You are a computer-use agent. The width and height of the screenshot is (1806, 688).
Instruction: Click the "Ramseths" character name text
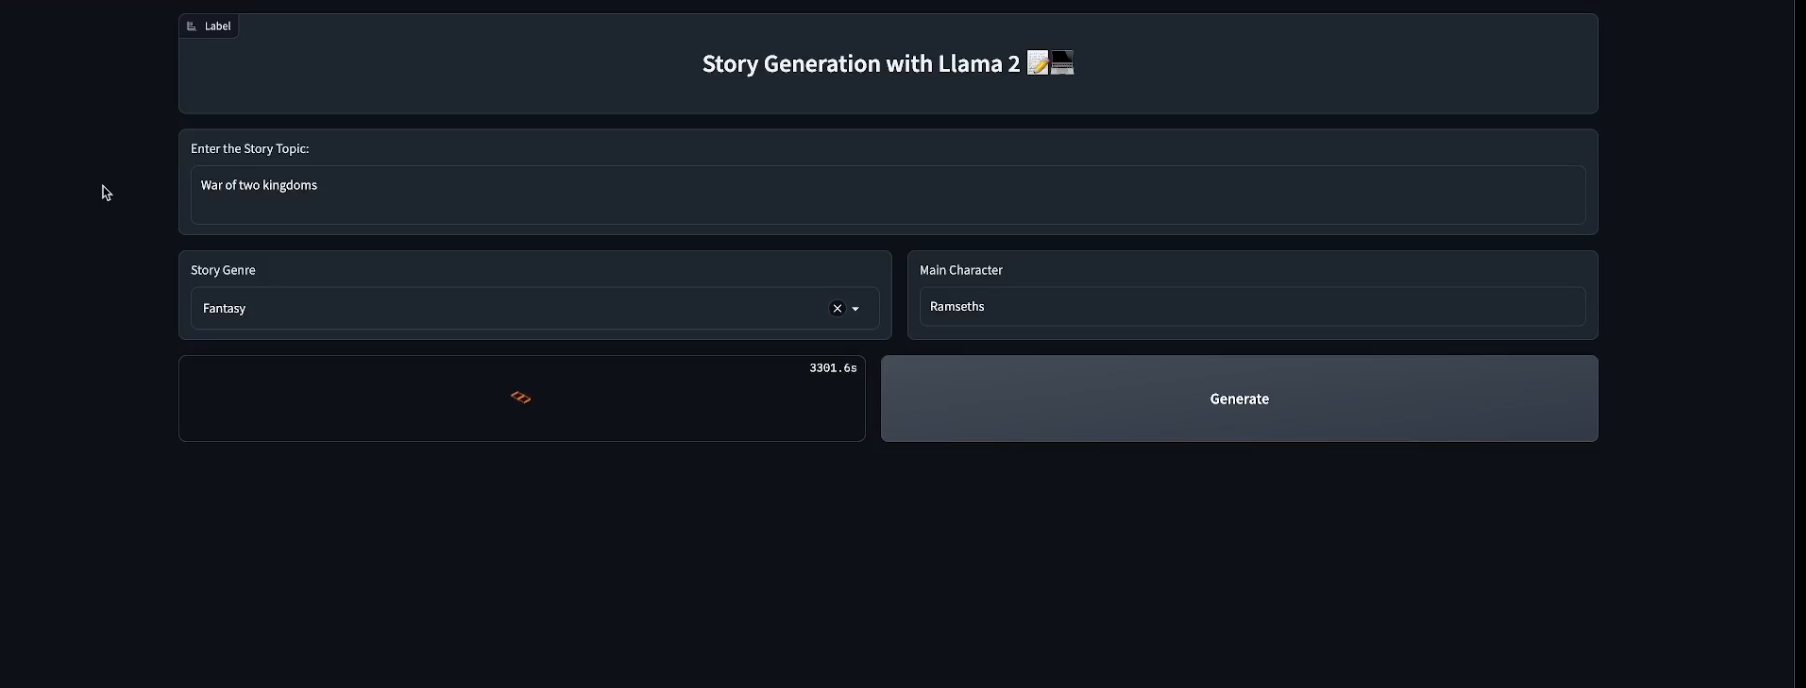pos(957,307)
